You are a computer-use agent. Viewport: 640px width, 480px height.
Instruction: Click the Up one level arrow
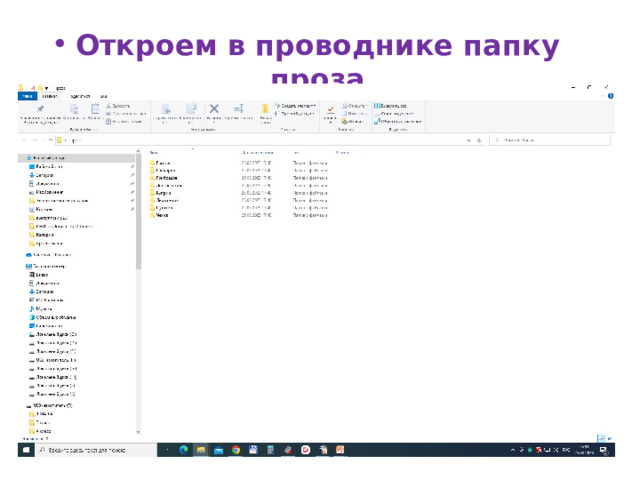[x=51, y=140]
